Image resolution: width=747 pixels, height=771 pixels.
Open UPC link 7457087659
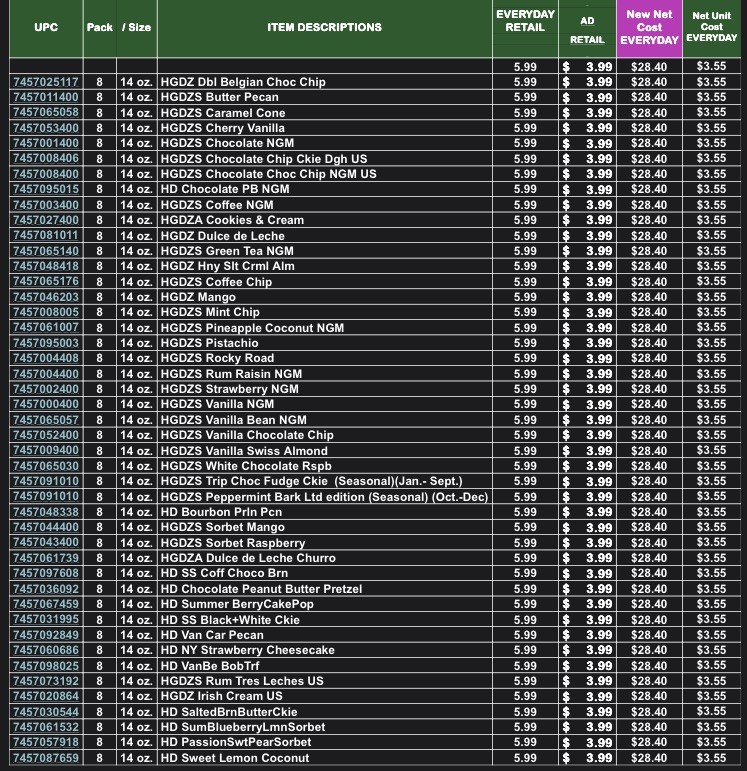pyautogui.click(x=45, y=758)
